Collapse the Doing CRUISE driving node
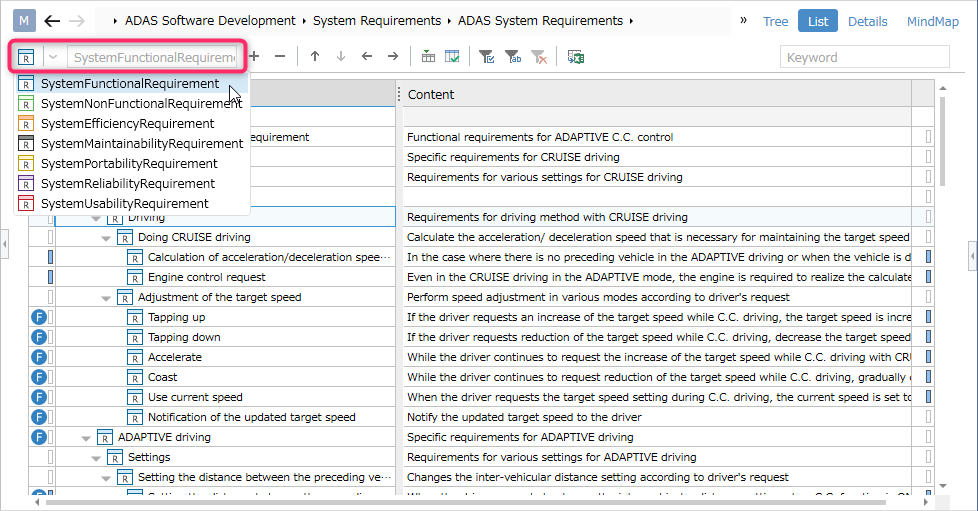This screenshot has height=511, width=978. (x=106, y=238)
